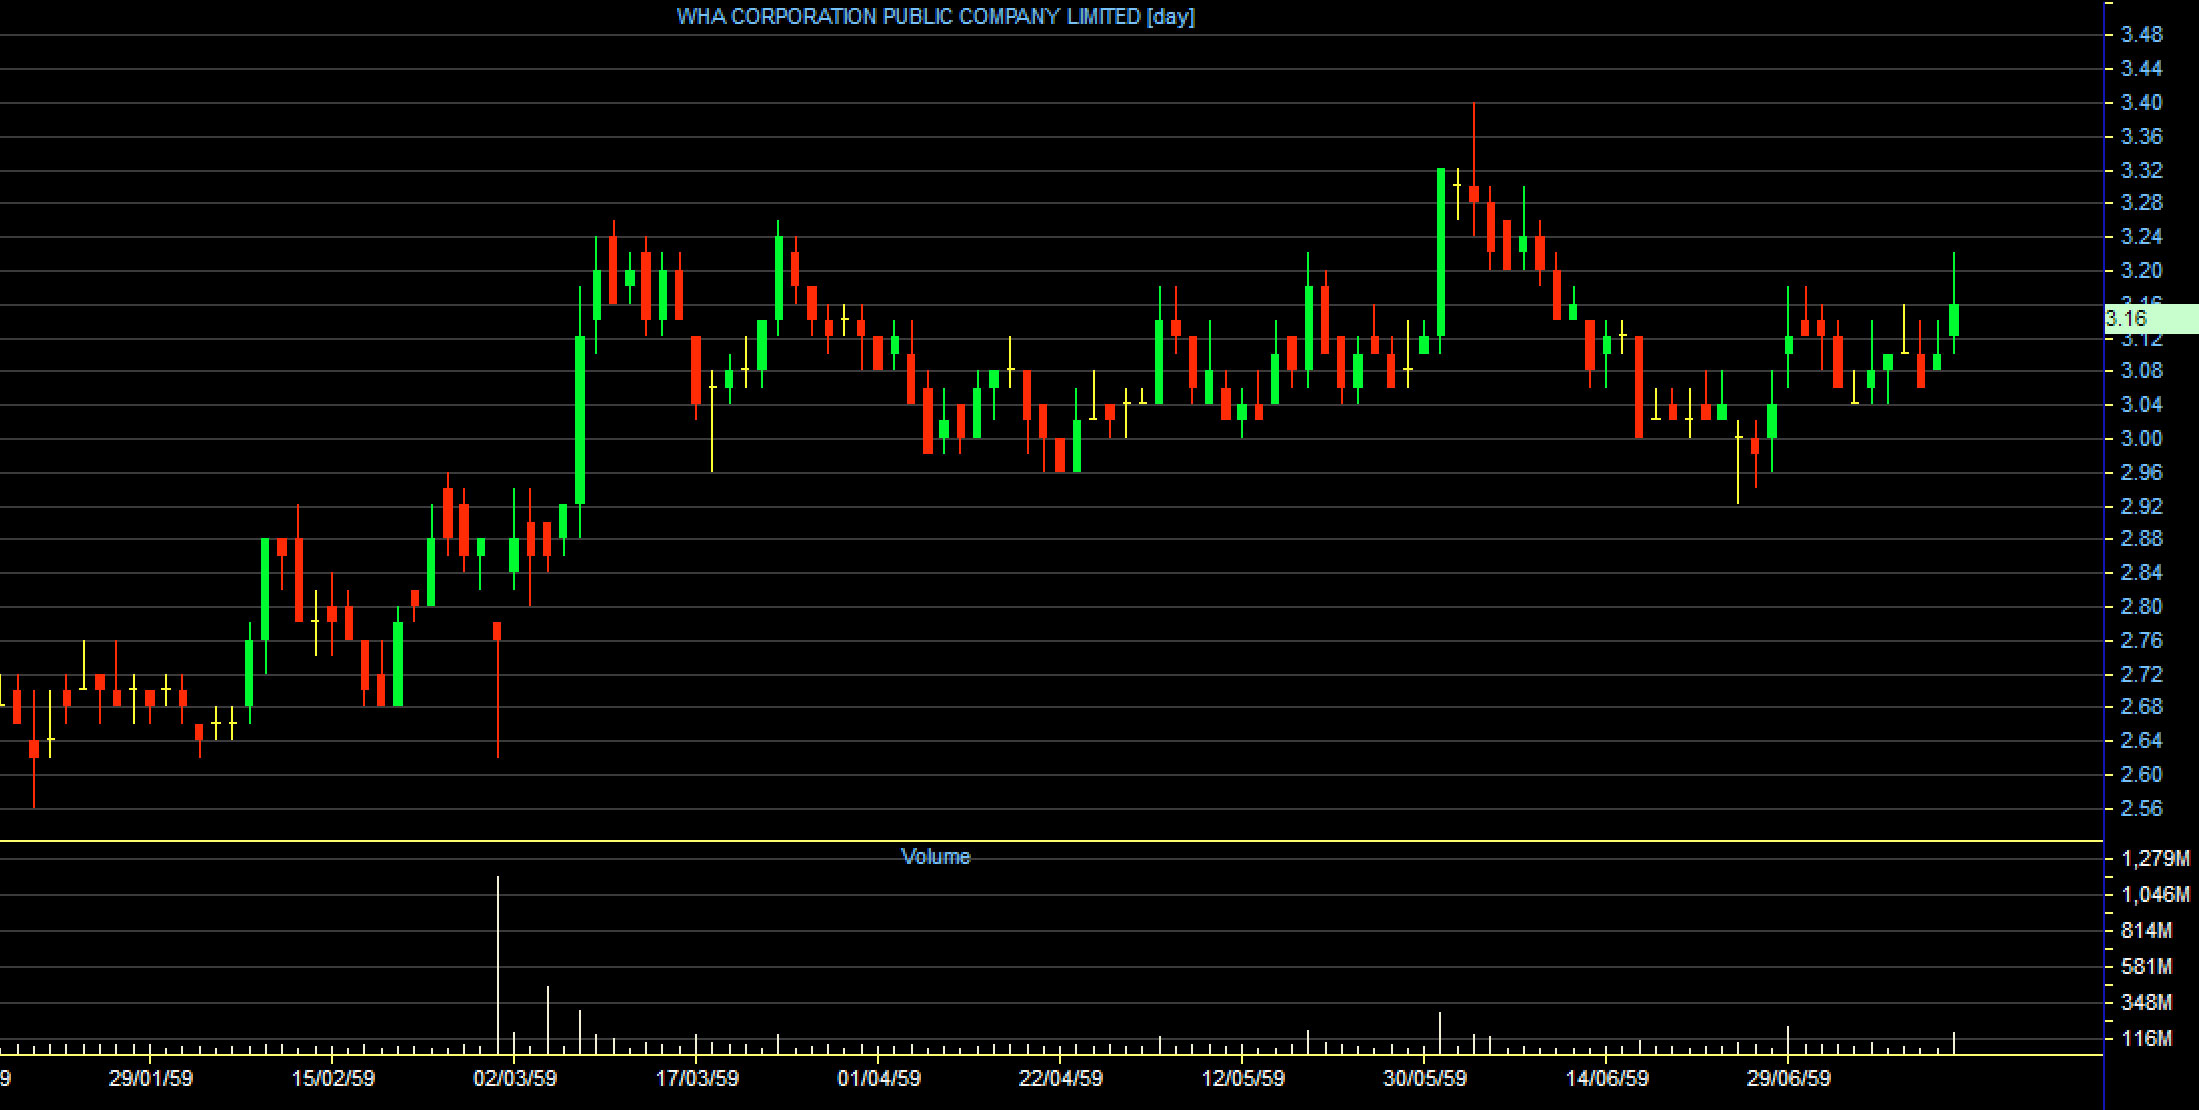Click the tall green candle reaching 3.32
Viewport: 2199px width, 1110px height.
1441,252
